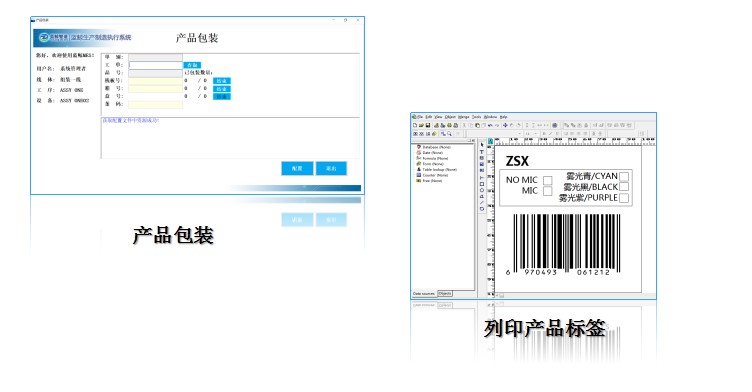Click the white 工单 input field
Viewport: 752px width, 392px height.
point(155,65)
